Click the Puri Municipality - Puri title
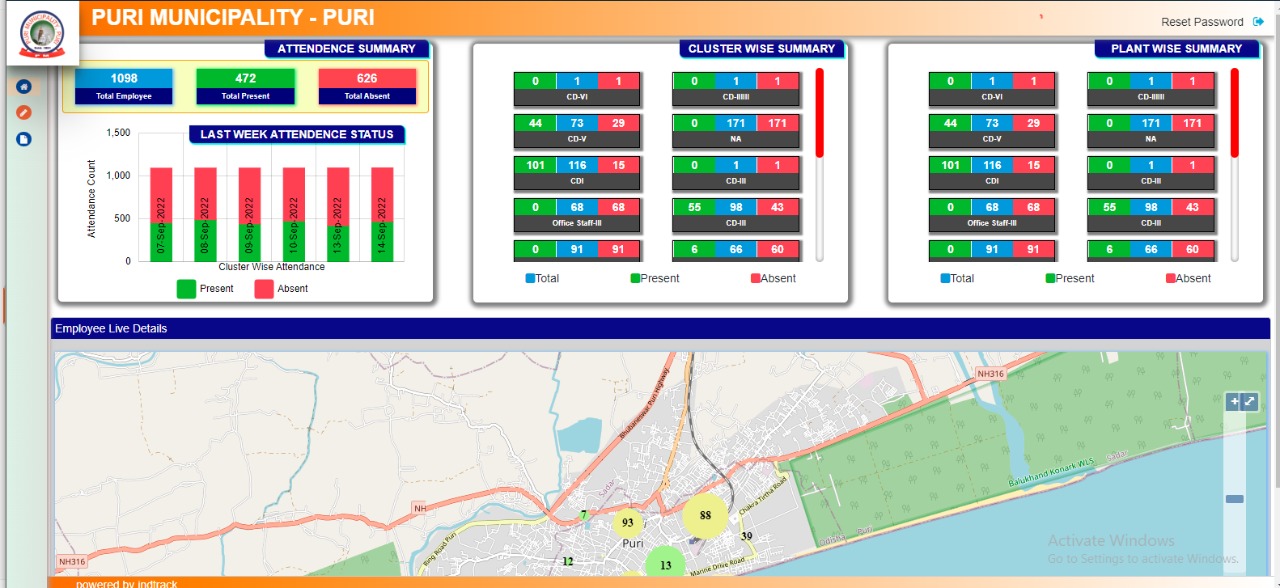Image resolution: width=1280 pixels, height=588 pixels. [x=233, y=17]
